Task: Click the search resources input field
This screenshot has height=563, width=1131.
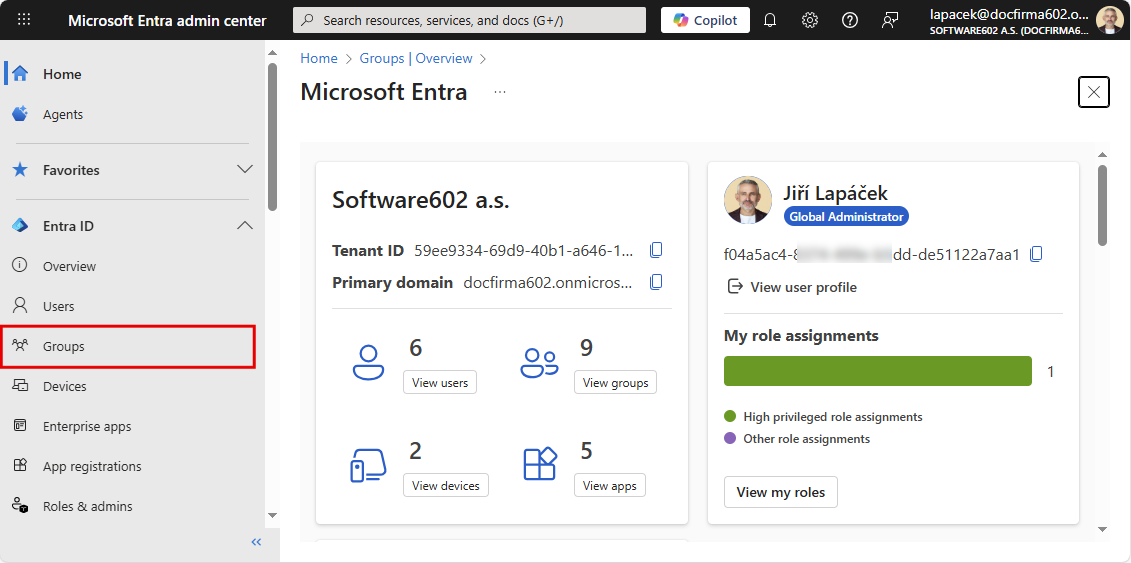Action: point(470,20)
